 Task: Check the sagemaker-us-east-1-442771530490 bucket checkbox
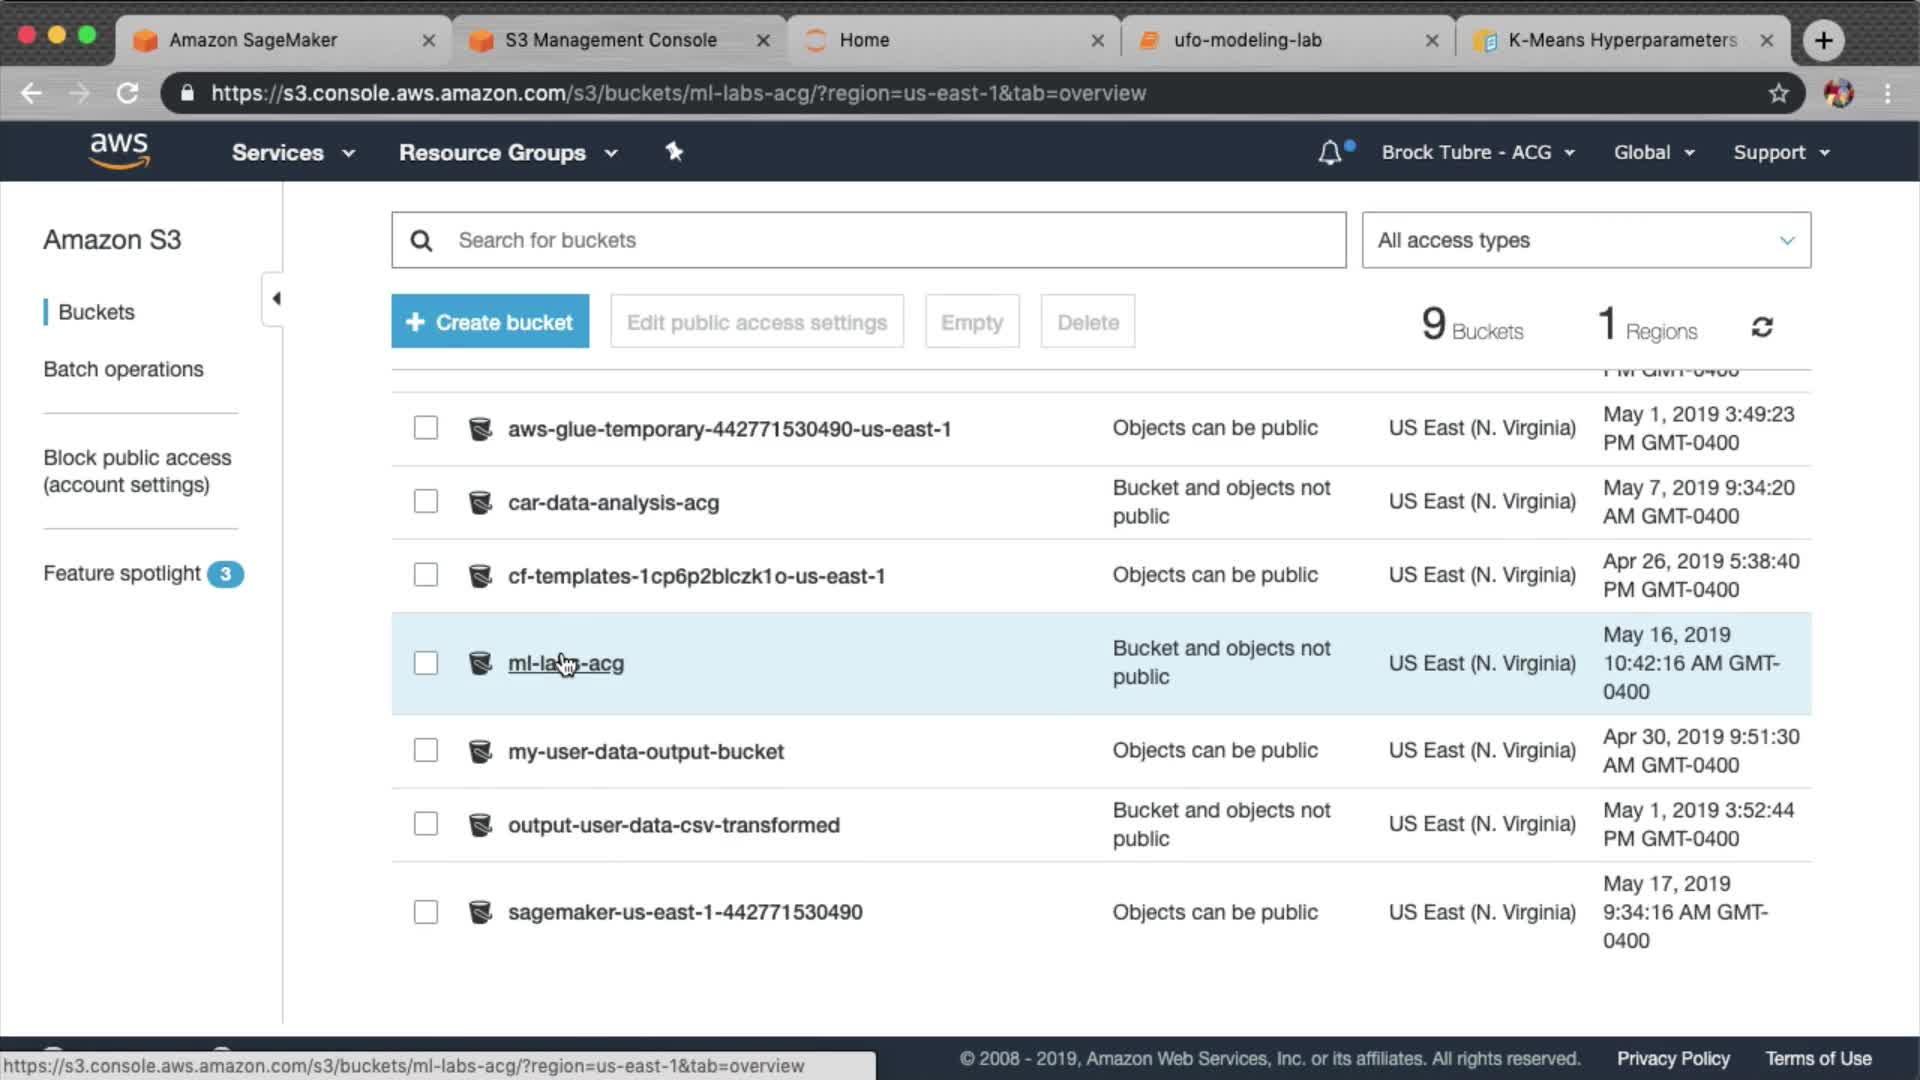(426, 912)
